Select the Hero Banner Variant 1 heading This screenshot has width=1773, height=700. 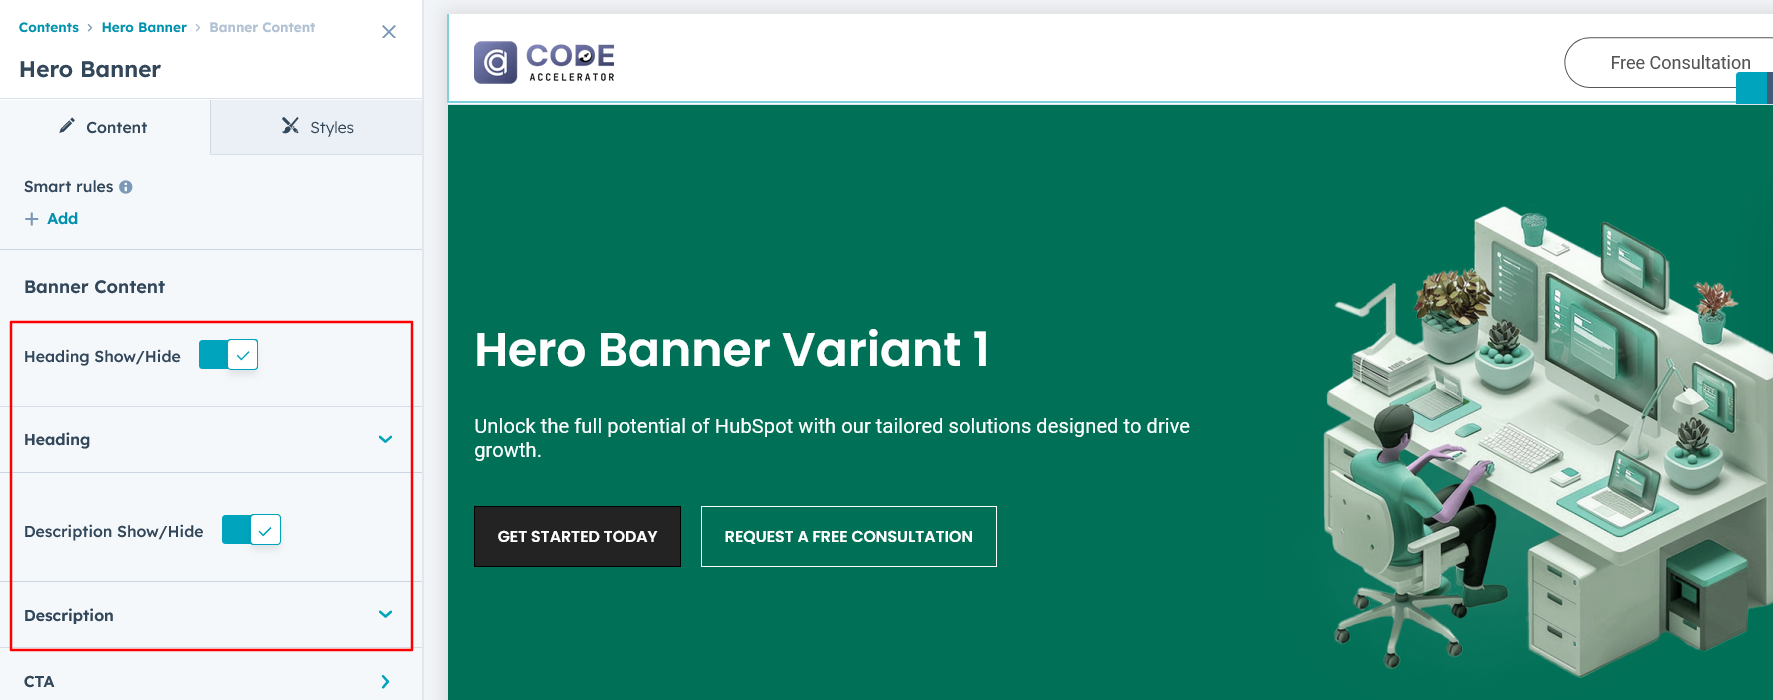coord(731,350)
